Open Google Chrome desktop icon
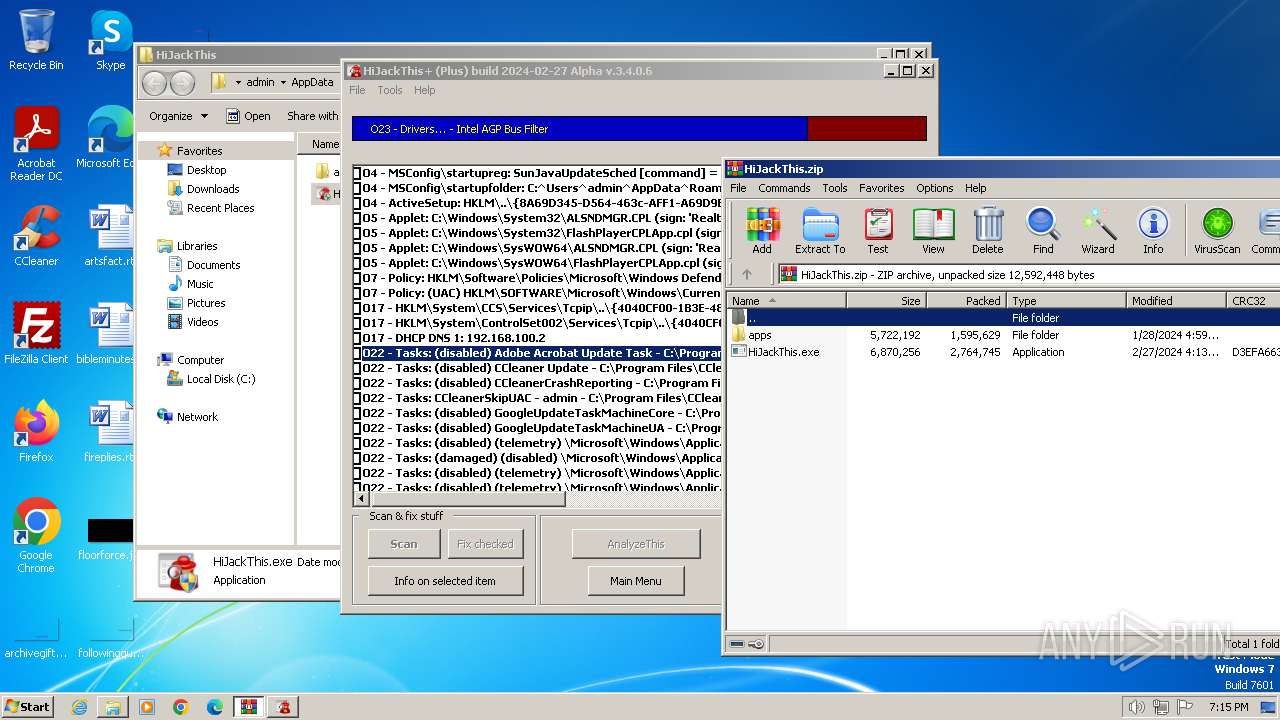The height and width of the screenshot is (720, 1280). (36, 536)
